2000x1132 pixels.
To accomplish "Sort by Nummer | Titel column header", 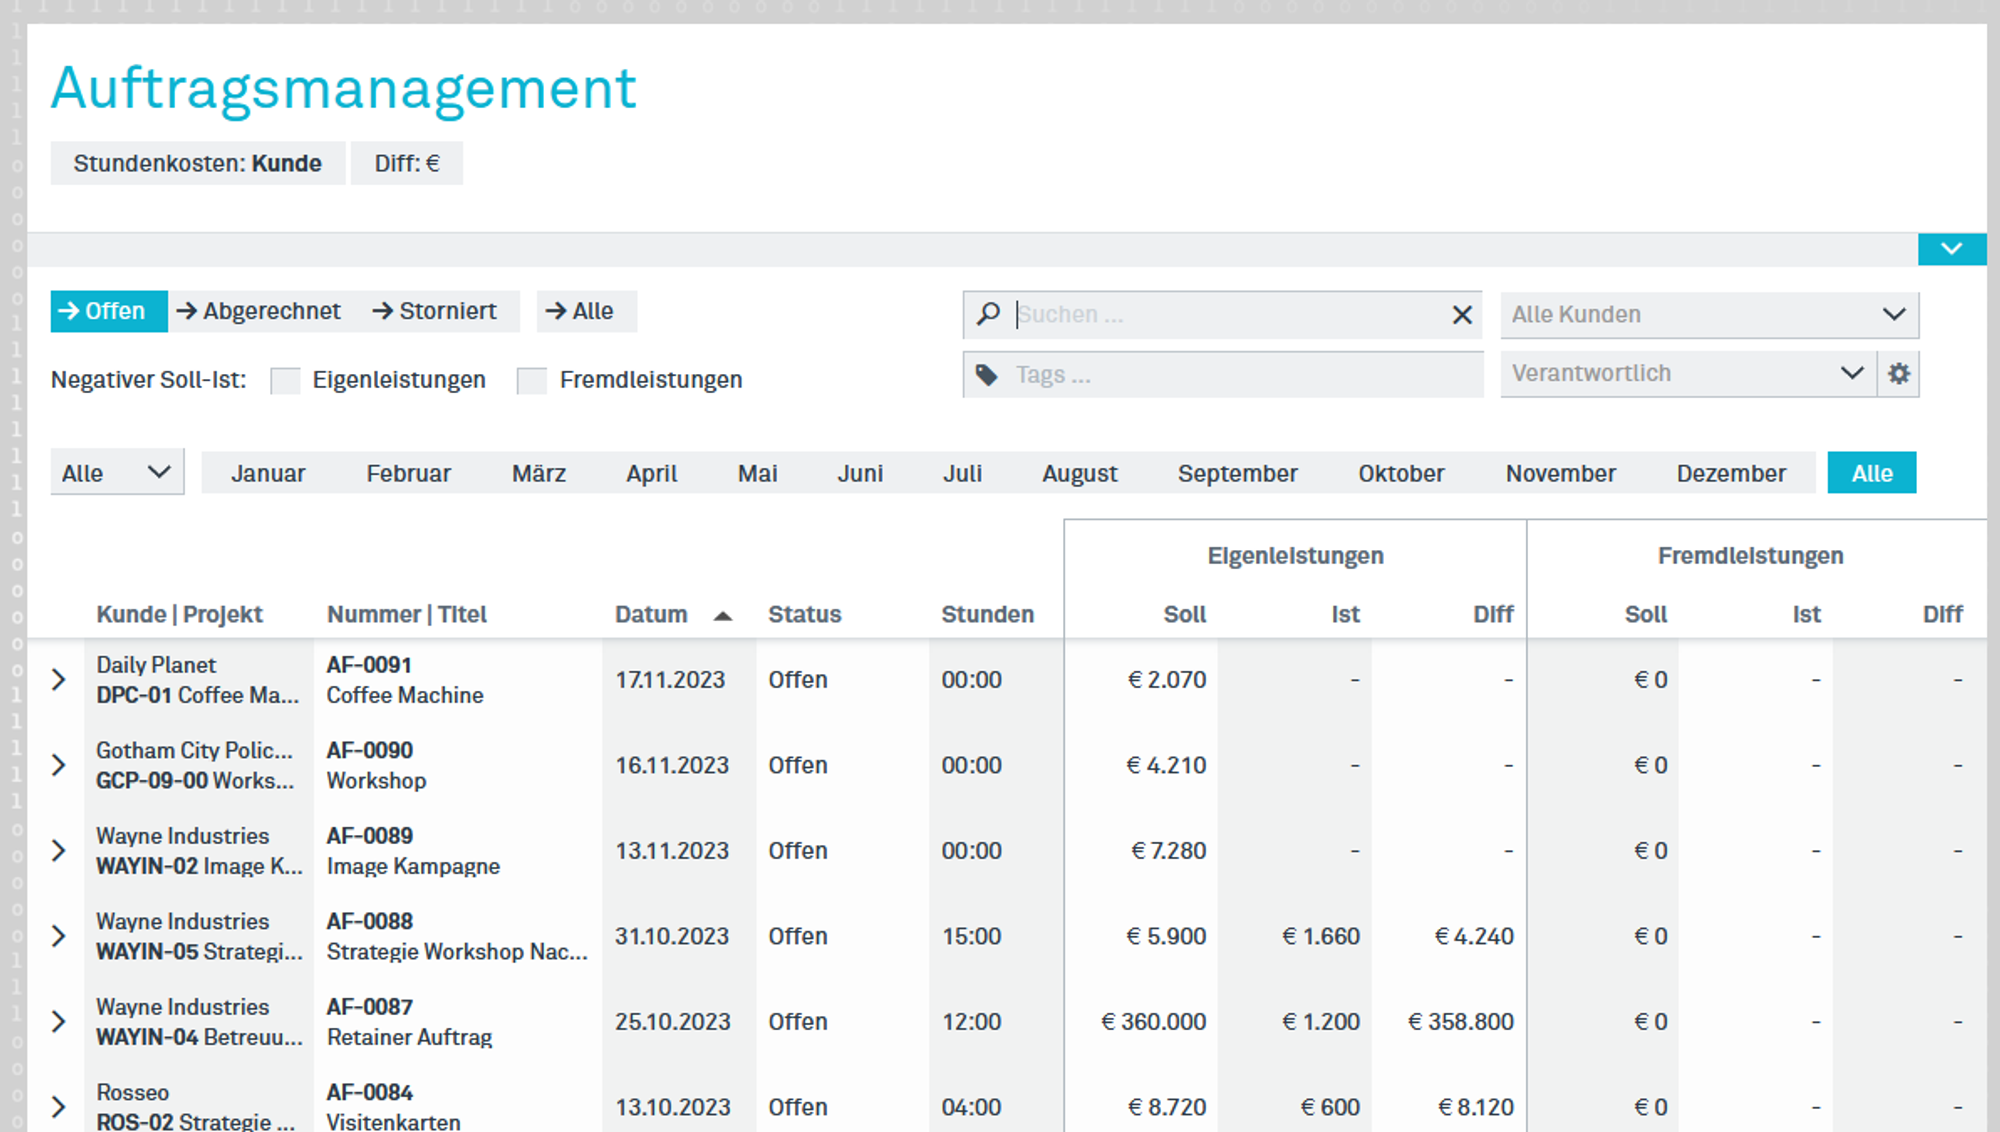I will tap(407, 614).
